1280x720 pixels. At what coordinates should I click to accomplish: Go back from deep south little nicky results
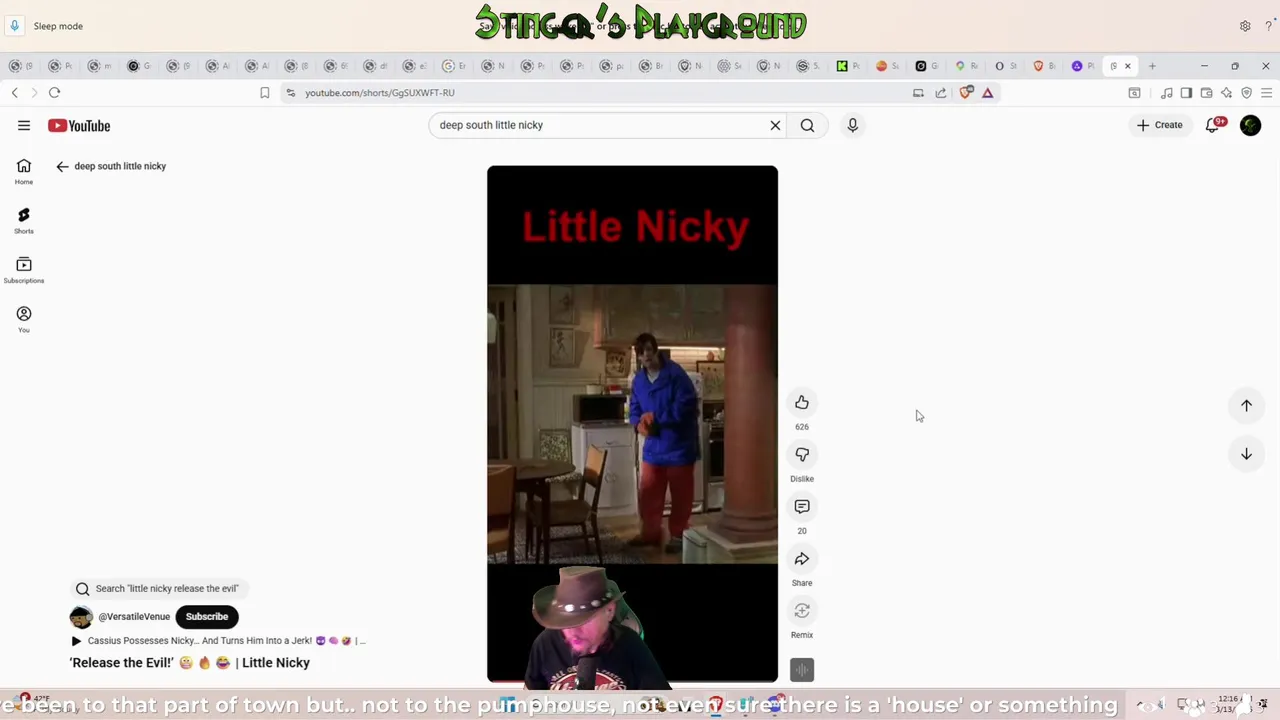coord(62,166)
